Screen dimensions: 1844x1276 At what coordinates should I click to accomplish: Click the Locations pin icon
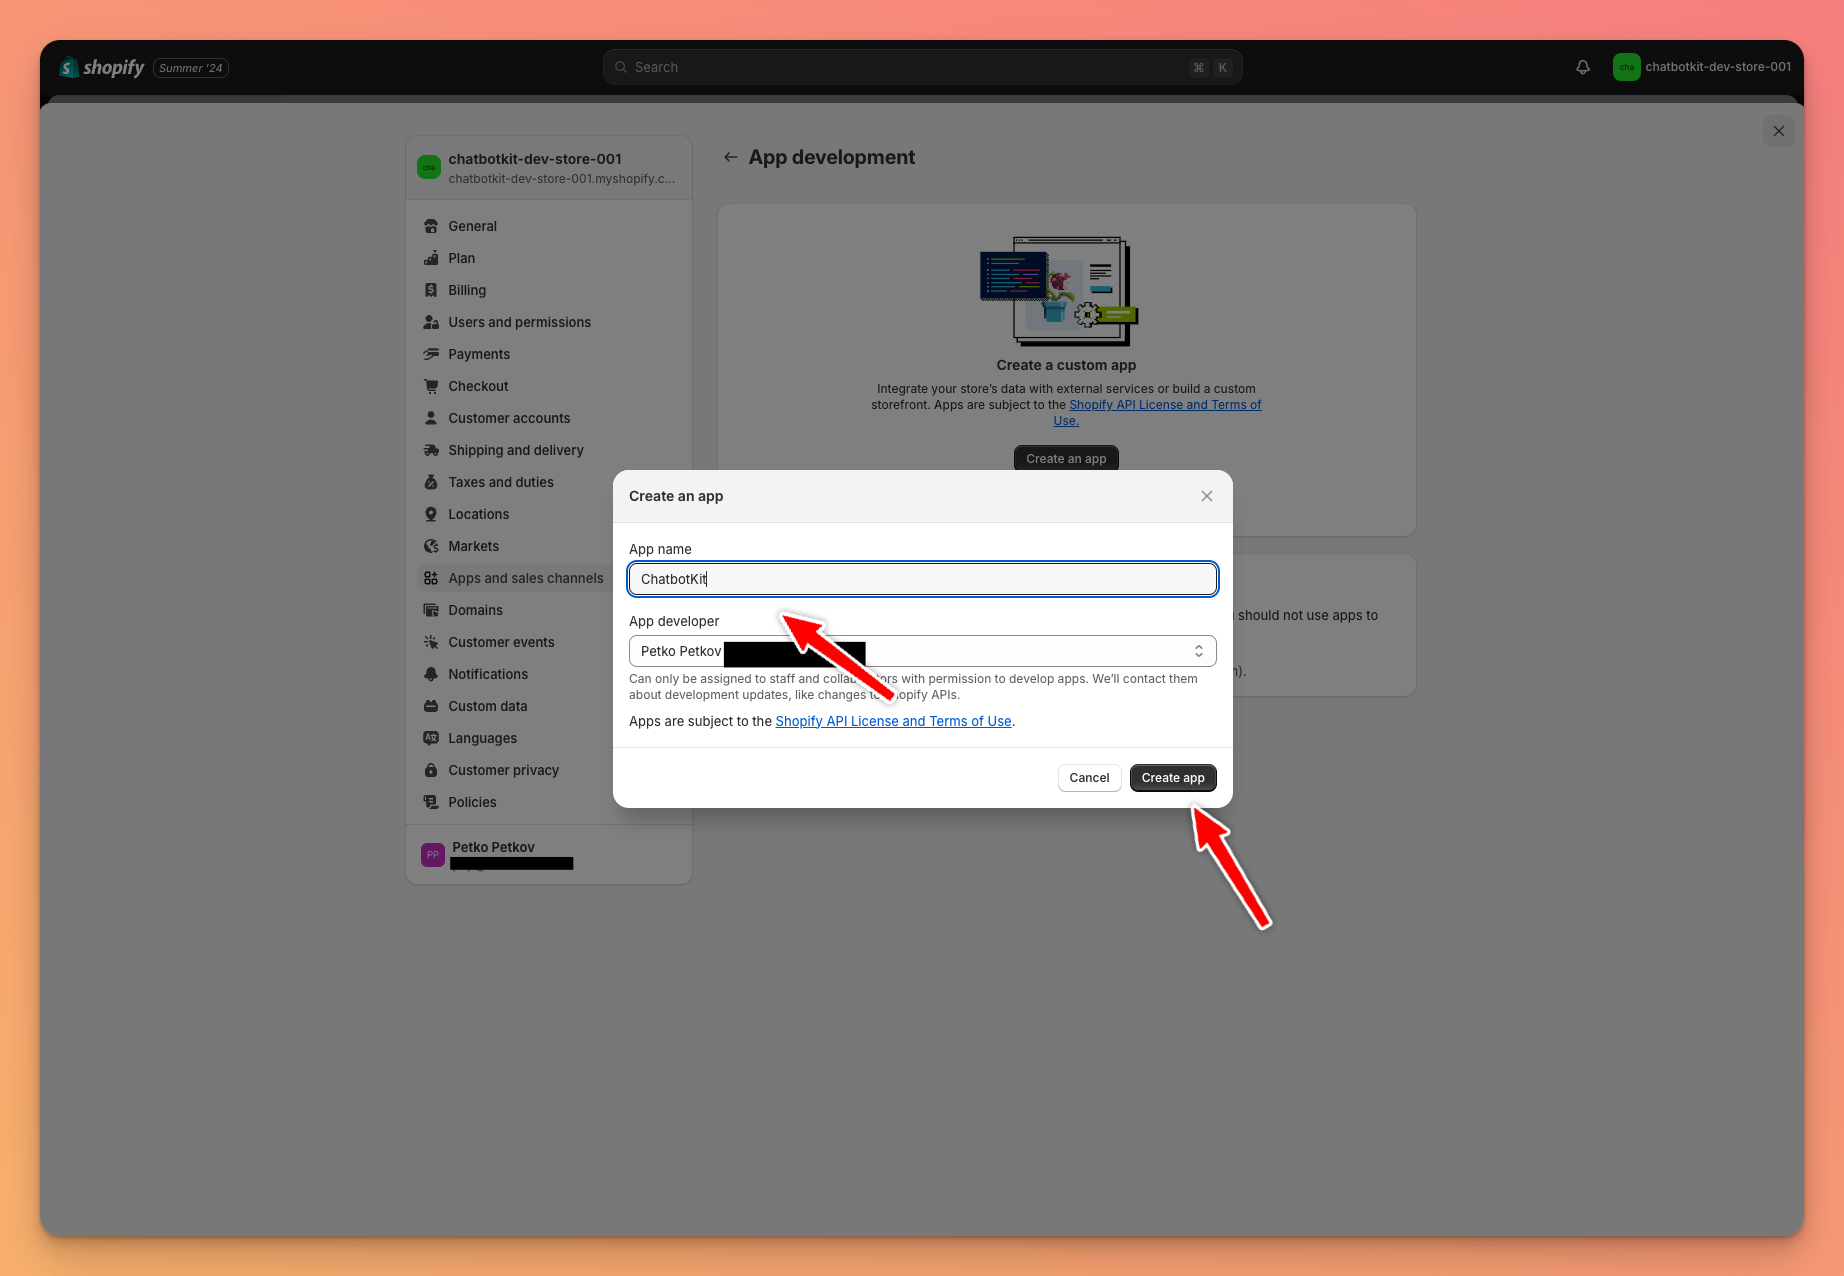pyautogui.click(x=431, y=514)
